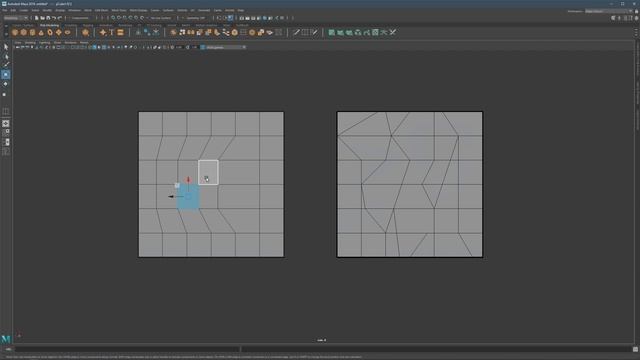The width and height of the screenshot is (640, 360).
Task: Select the Multi-Cut tool shelf icon
Action: pos(296,32)
